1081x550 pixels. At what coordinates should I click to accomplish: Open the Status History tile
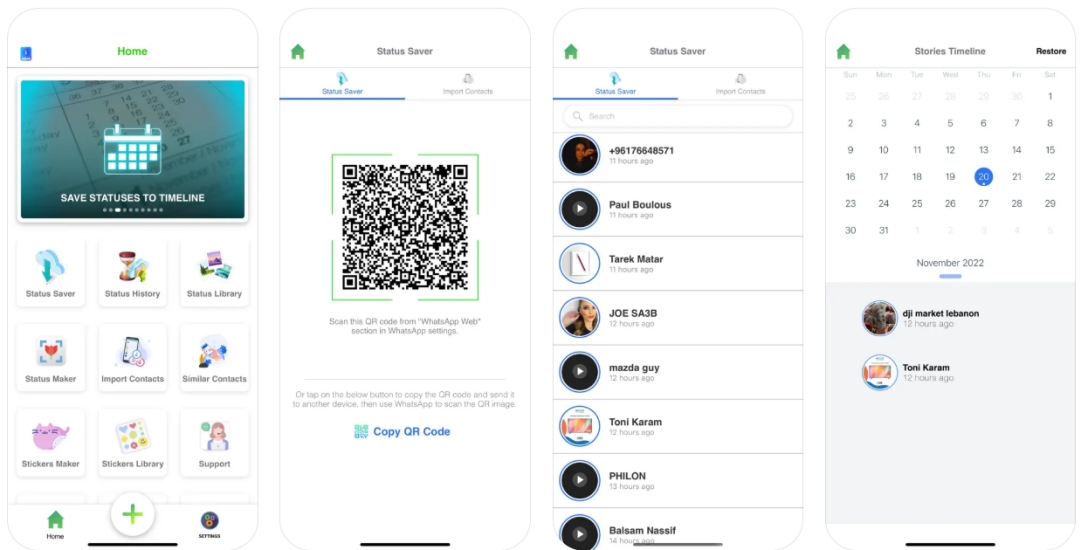click(x=132, y=273)
